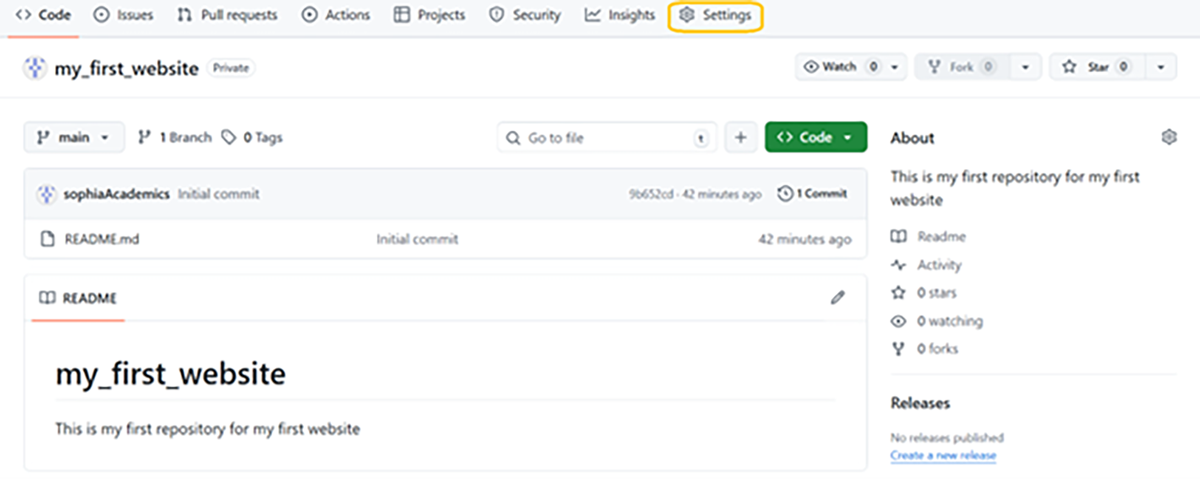Click the pulse icon beside Activity
The height and width of the screenshot is (479, 1200).
tap(897, 265)
